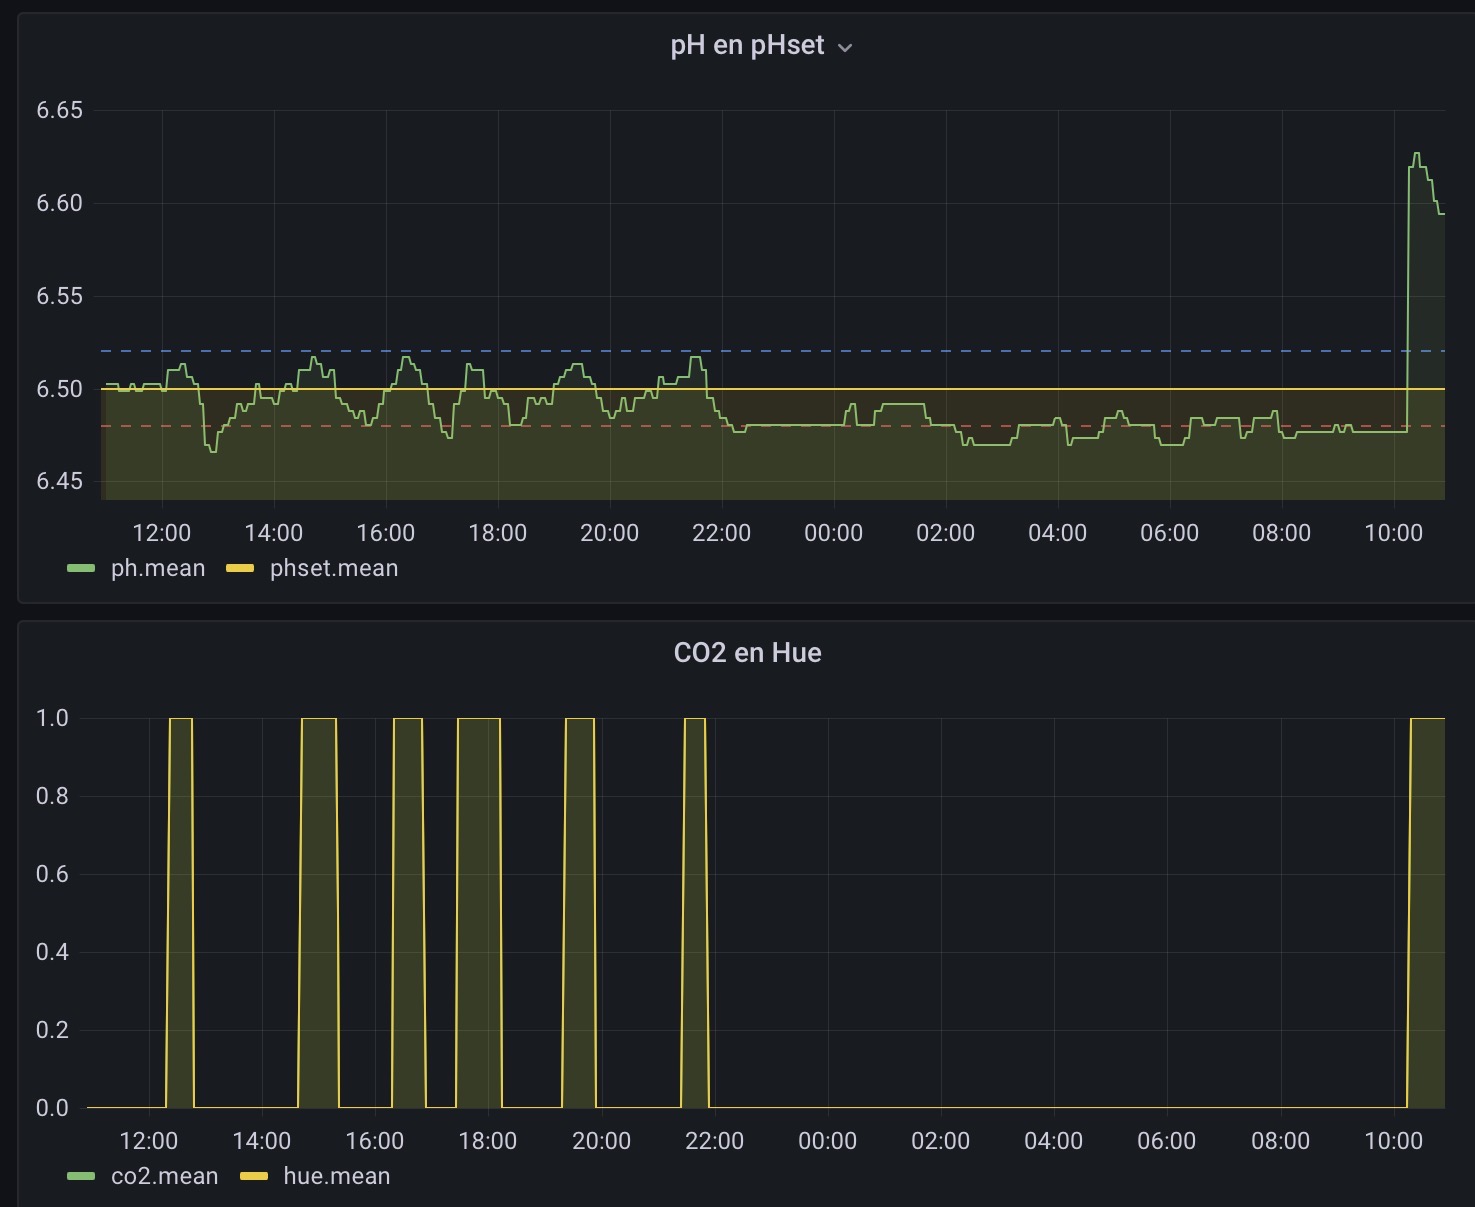Click green color swatch beside ph.mean
Image resolution: width=1475 pixels, height=1207 pixels.
(x=81, y=568)
